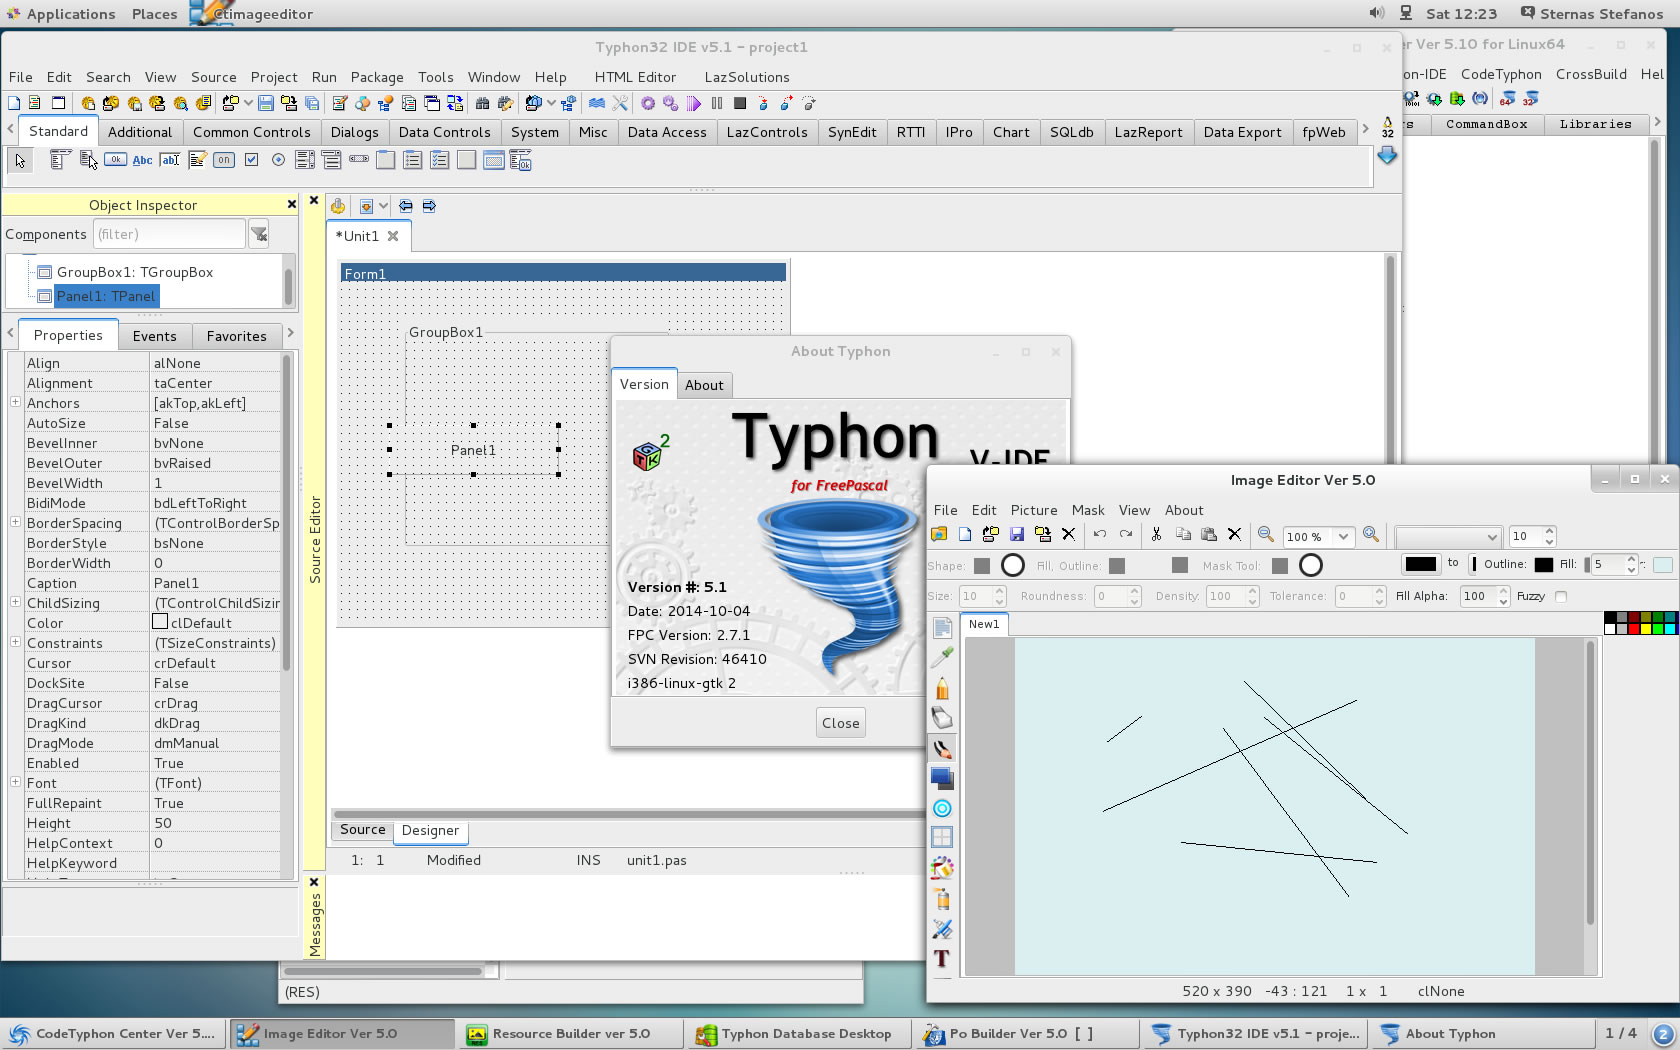Click the Components filter input field

click(169, 234)
